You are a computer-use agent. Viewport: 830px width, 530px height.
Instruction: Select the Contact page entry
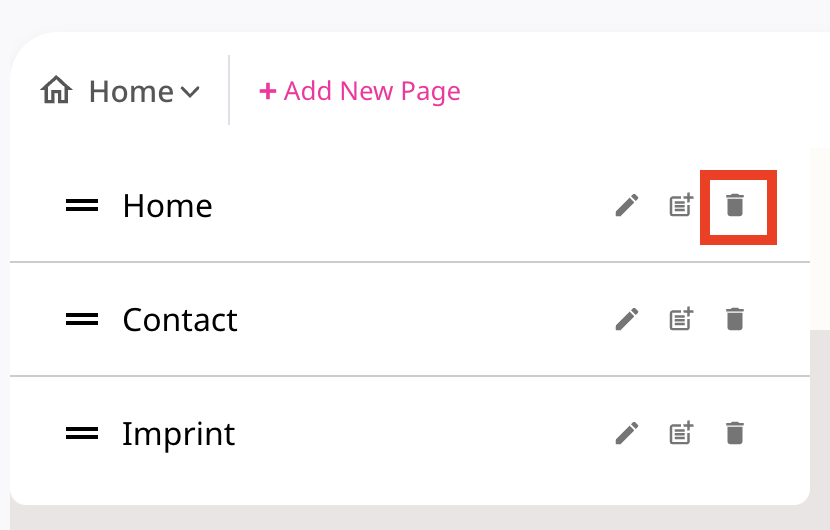(410, 319)
